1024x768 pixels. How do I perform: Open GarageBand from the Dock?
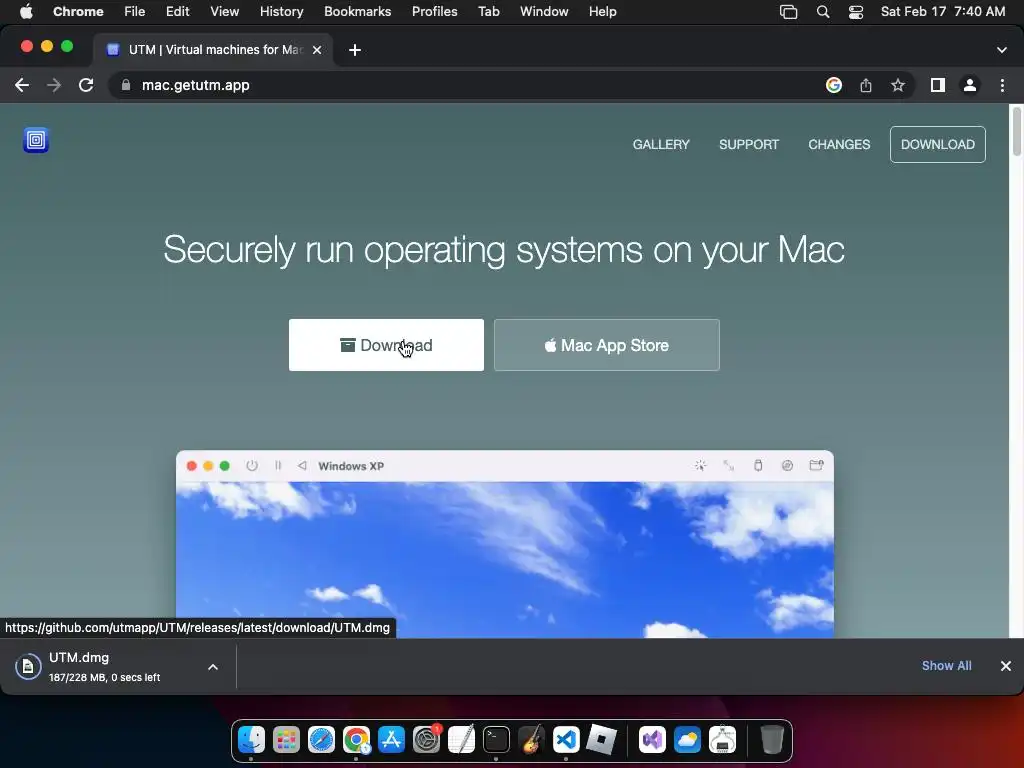coord(532,739)
